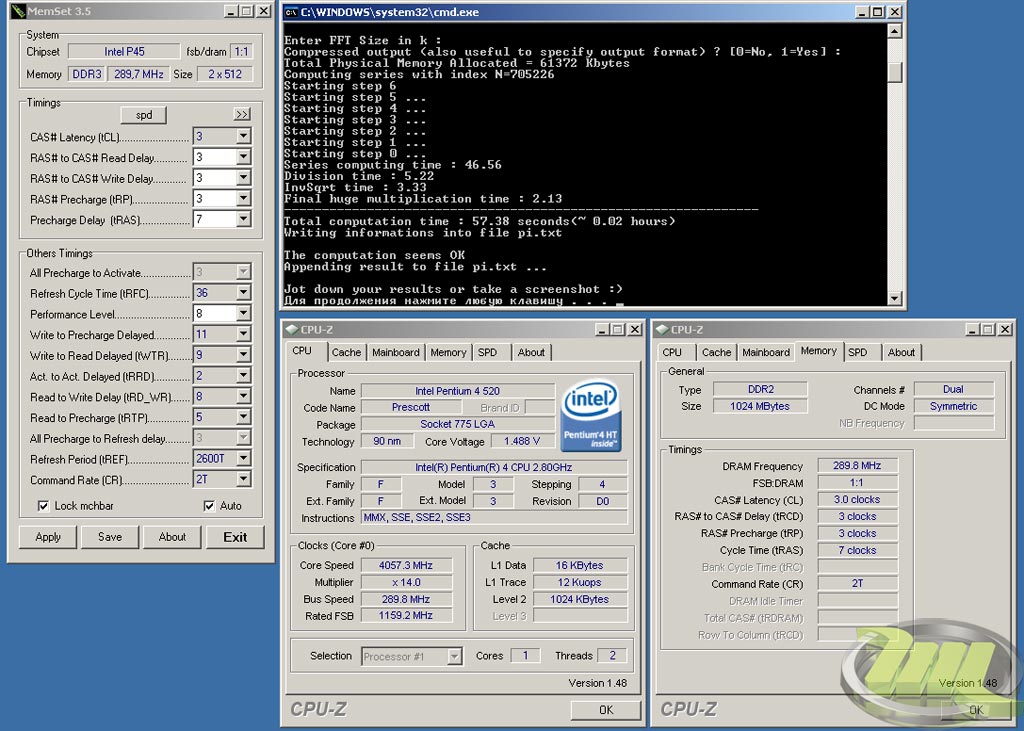This screenshot has width=1024, height=731.
Task: Click the >> expand timings button in MemSet
Action: (242, 114)
